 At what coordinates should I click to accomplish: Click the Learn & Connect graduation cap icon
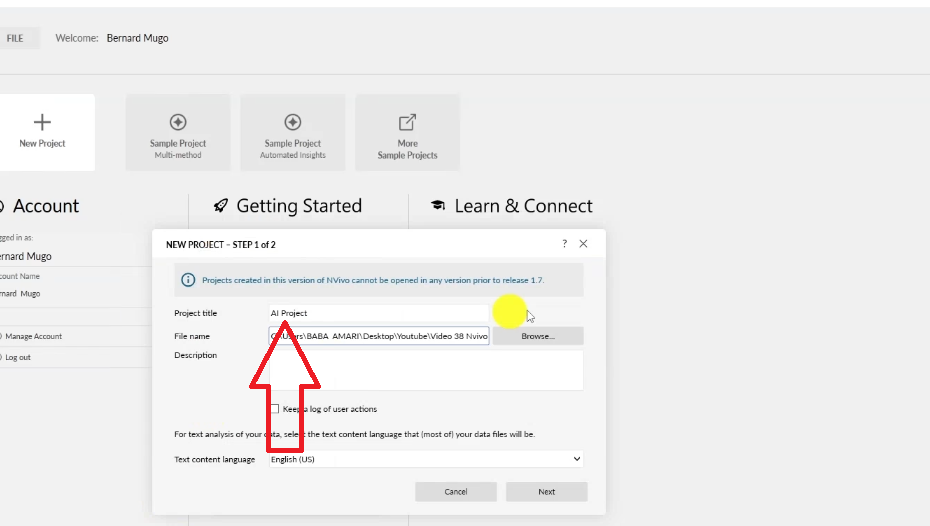click(x=438, y=206)
